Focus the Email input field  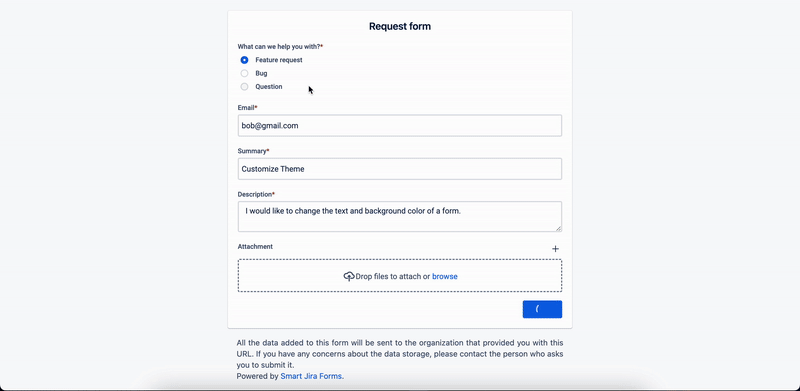(399, 126)
